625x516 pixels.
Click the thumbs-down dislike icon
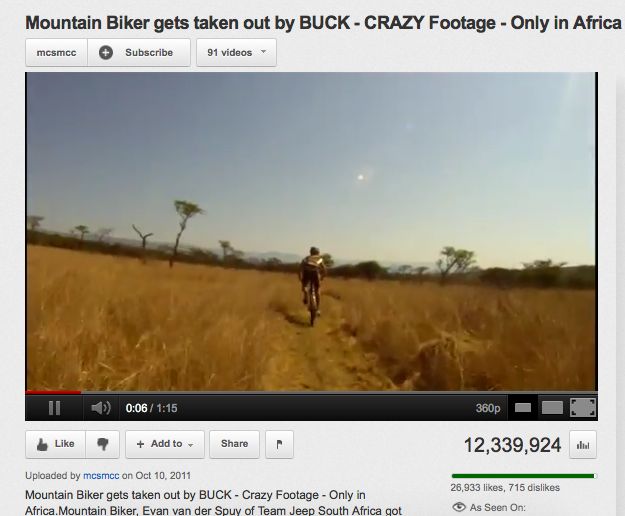[103, 444]
